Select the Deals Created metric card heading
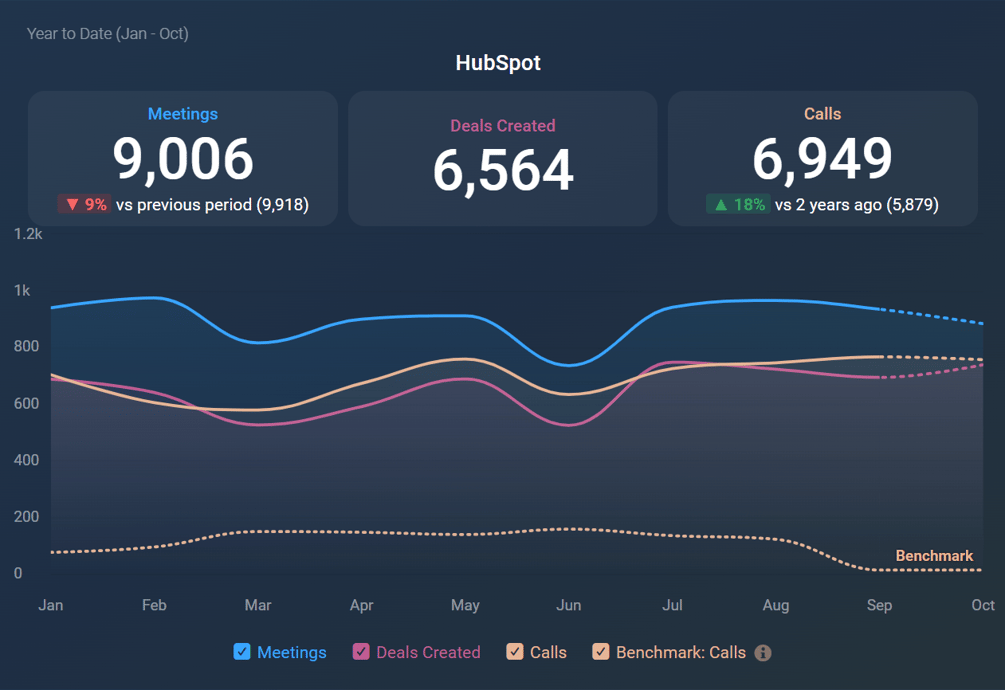The image size is (1005, 690). tap(502, 126)
